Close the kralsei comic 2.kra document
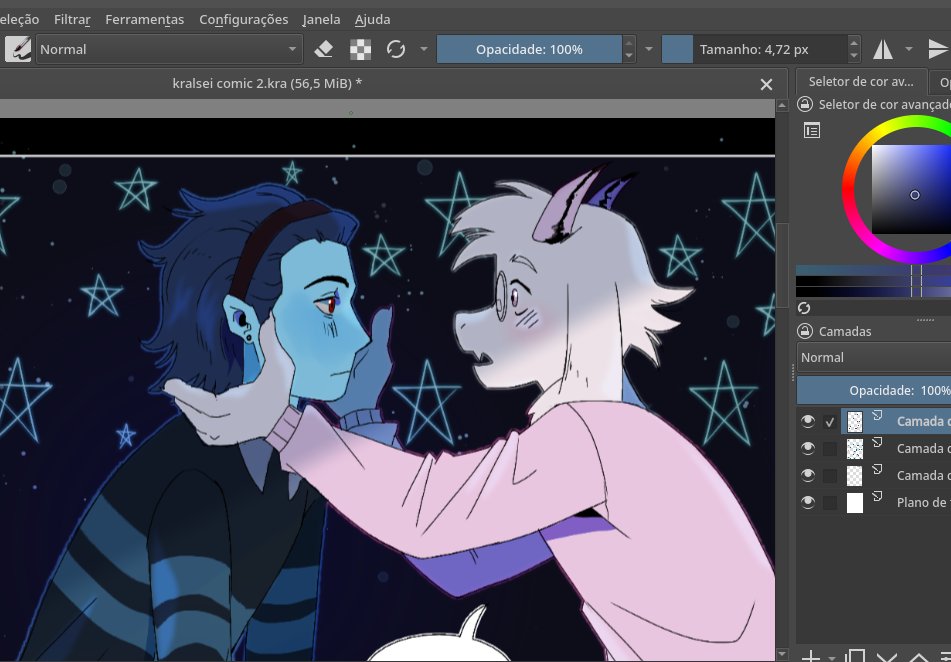951x662 pixels. (x=767, y=84)
